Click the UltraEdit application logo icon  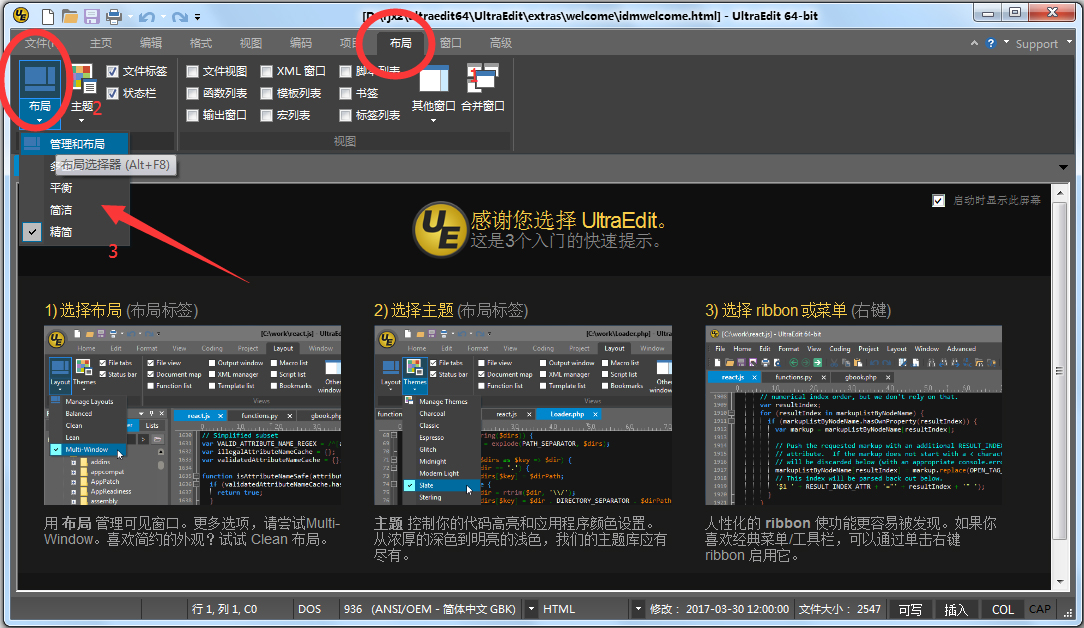(x=21, y=15)
